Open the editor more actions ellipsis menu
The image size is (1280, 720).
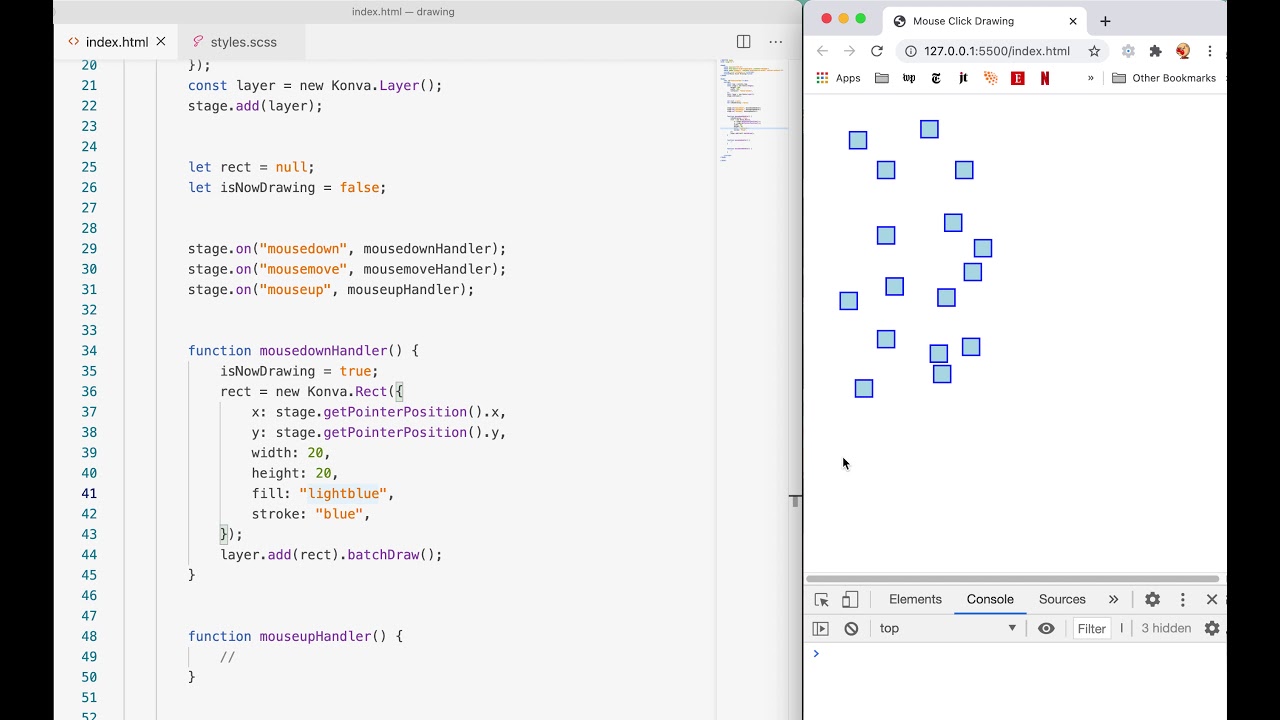[775, 41]
